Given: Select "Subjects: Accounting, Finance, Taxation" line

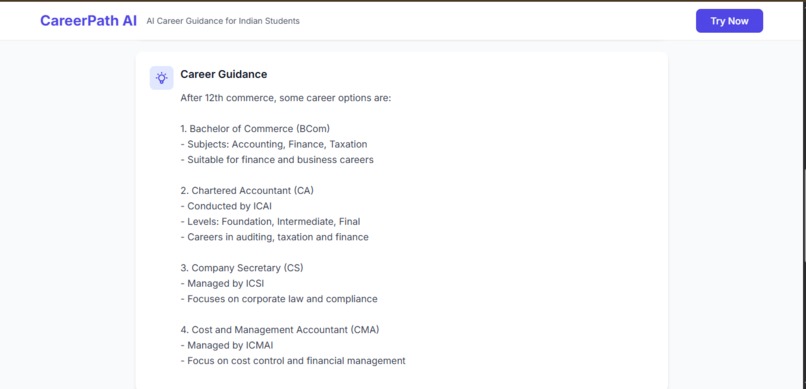Looking at the screenshot, I should (274, 144).
